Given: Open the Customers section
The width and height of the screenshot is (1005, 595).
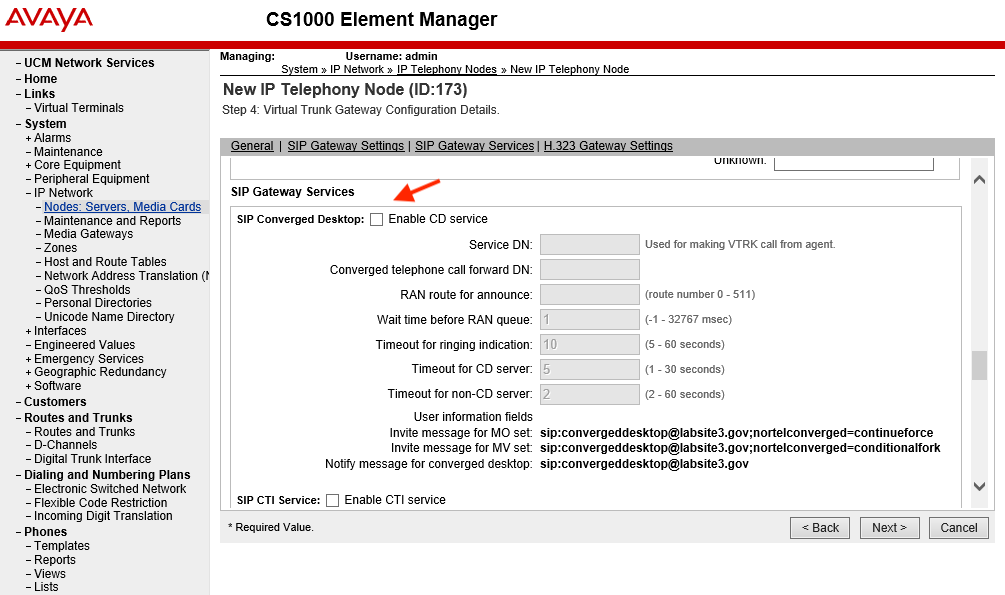Looking at the screenshot, I should click(x=55, y=402).
